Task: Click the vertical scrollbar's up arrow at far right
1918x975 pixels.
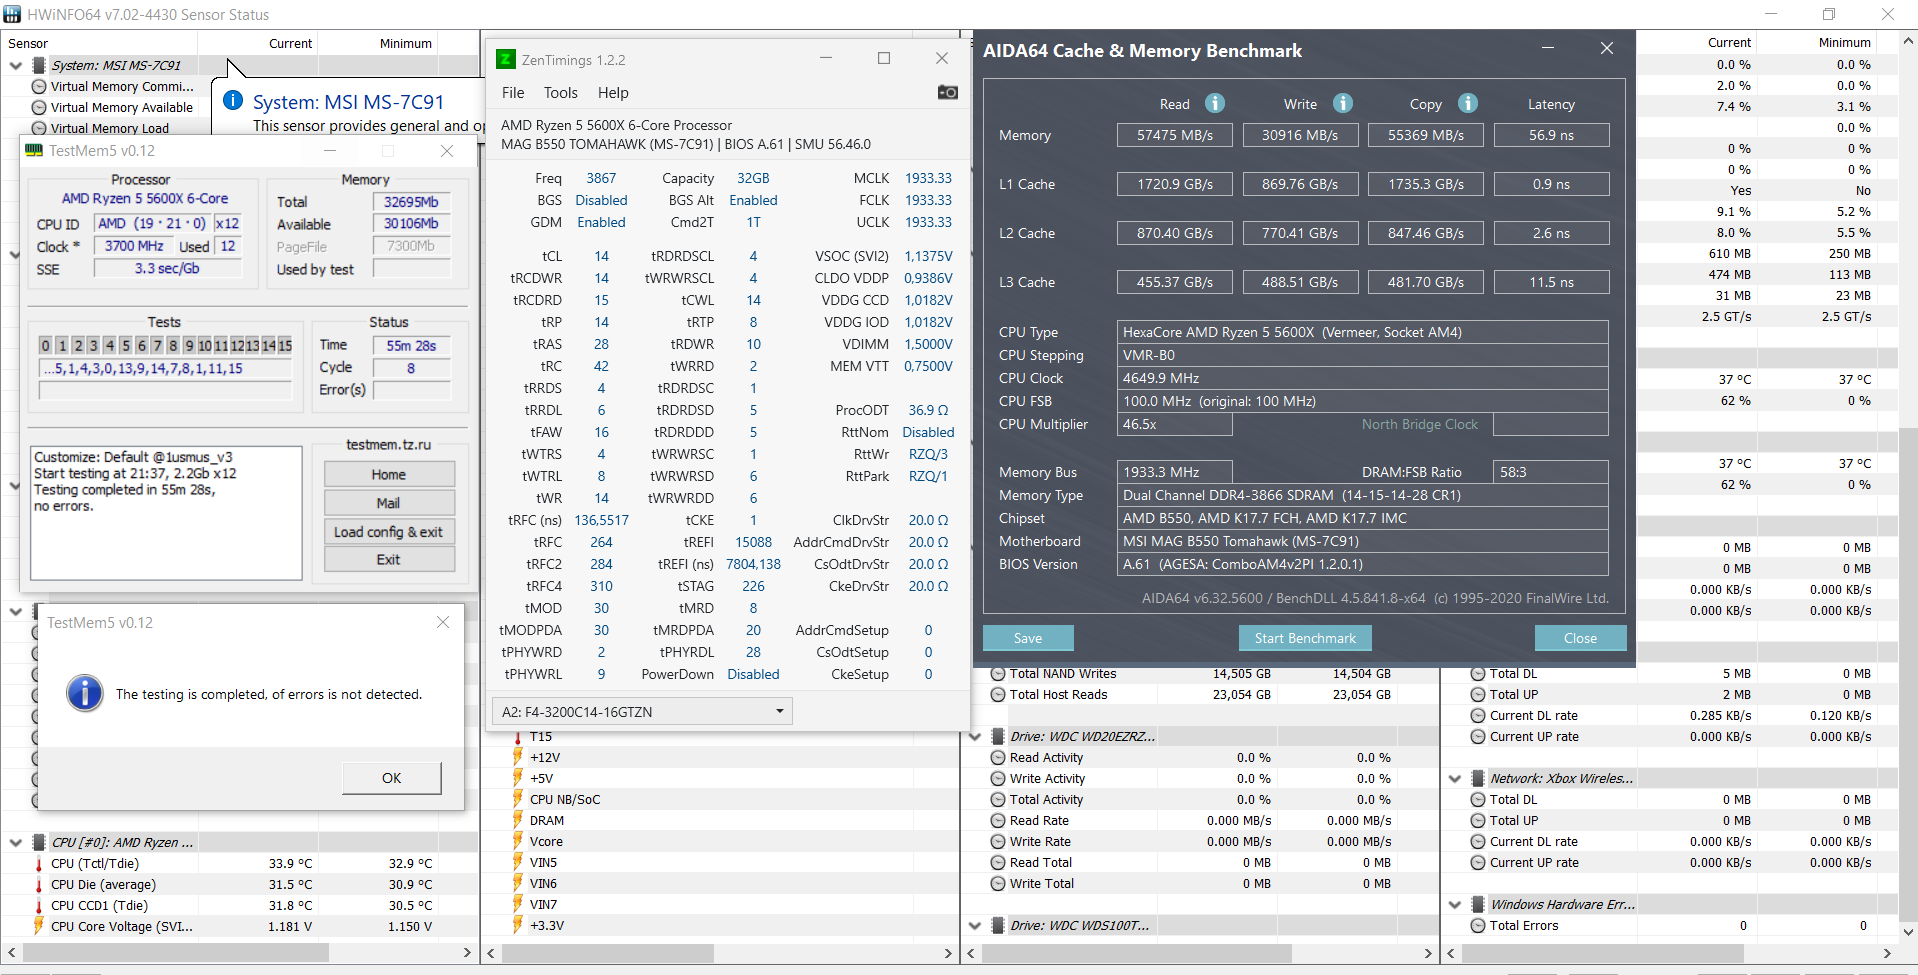Action: click(1908, 41)
